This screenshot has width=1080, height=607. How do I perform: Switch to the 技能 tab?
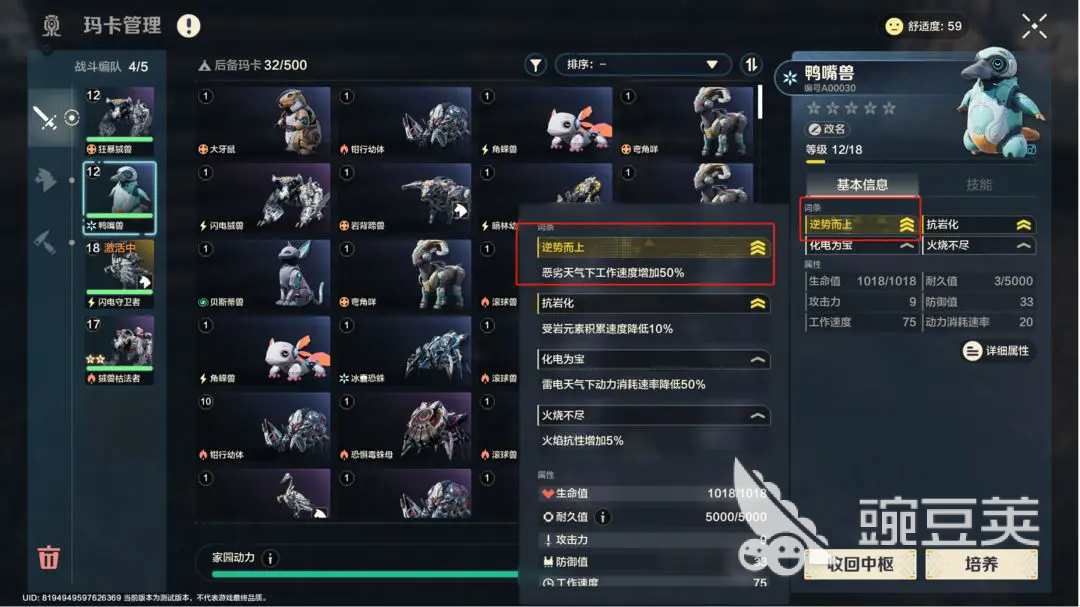979,185
